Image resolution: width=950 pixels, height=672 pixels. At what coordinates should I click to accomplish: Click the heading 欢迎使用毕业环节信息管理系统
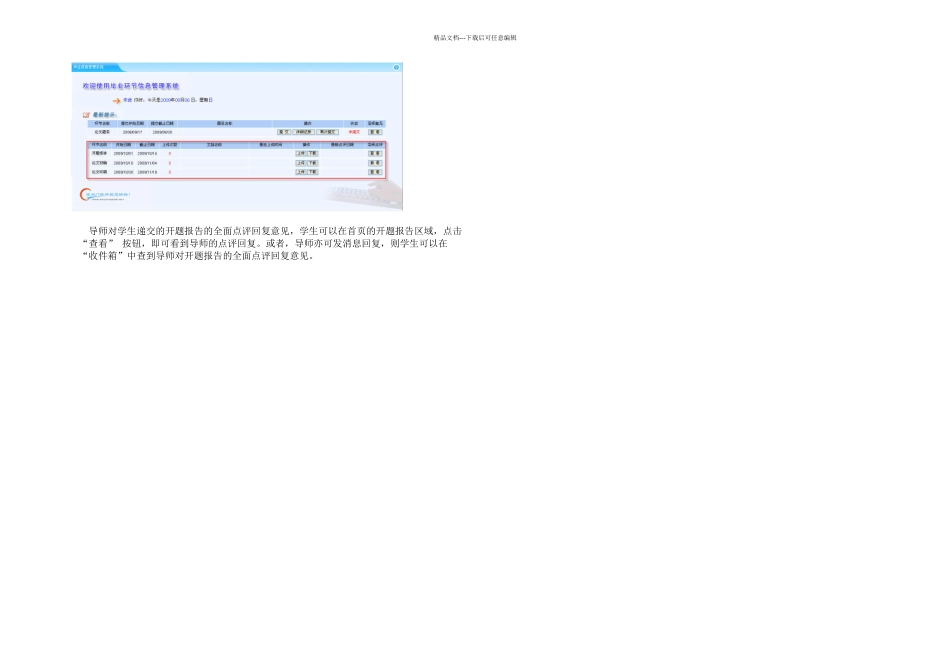131,86
